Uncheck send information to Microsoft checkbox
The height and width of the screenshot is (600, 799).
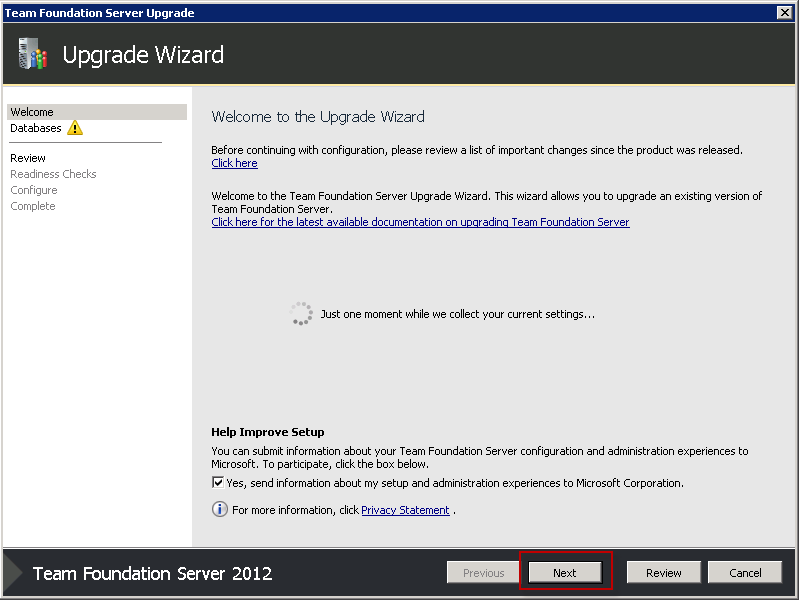pyautogui.click(x=218, y=482)
